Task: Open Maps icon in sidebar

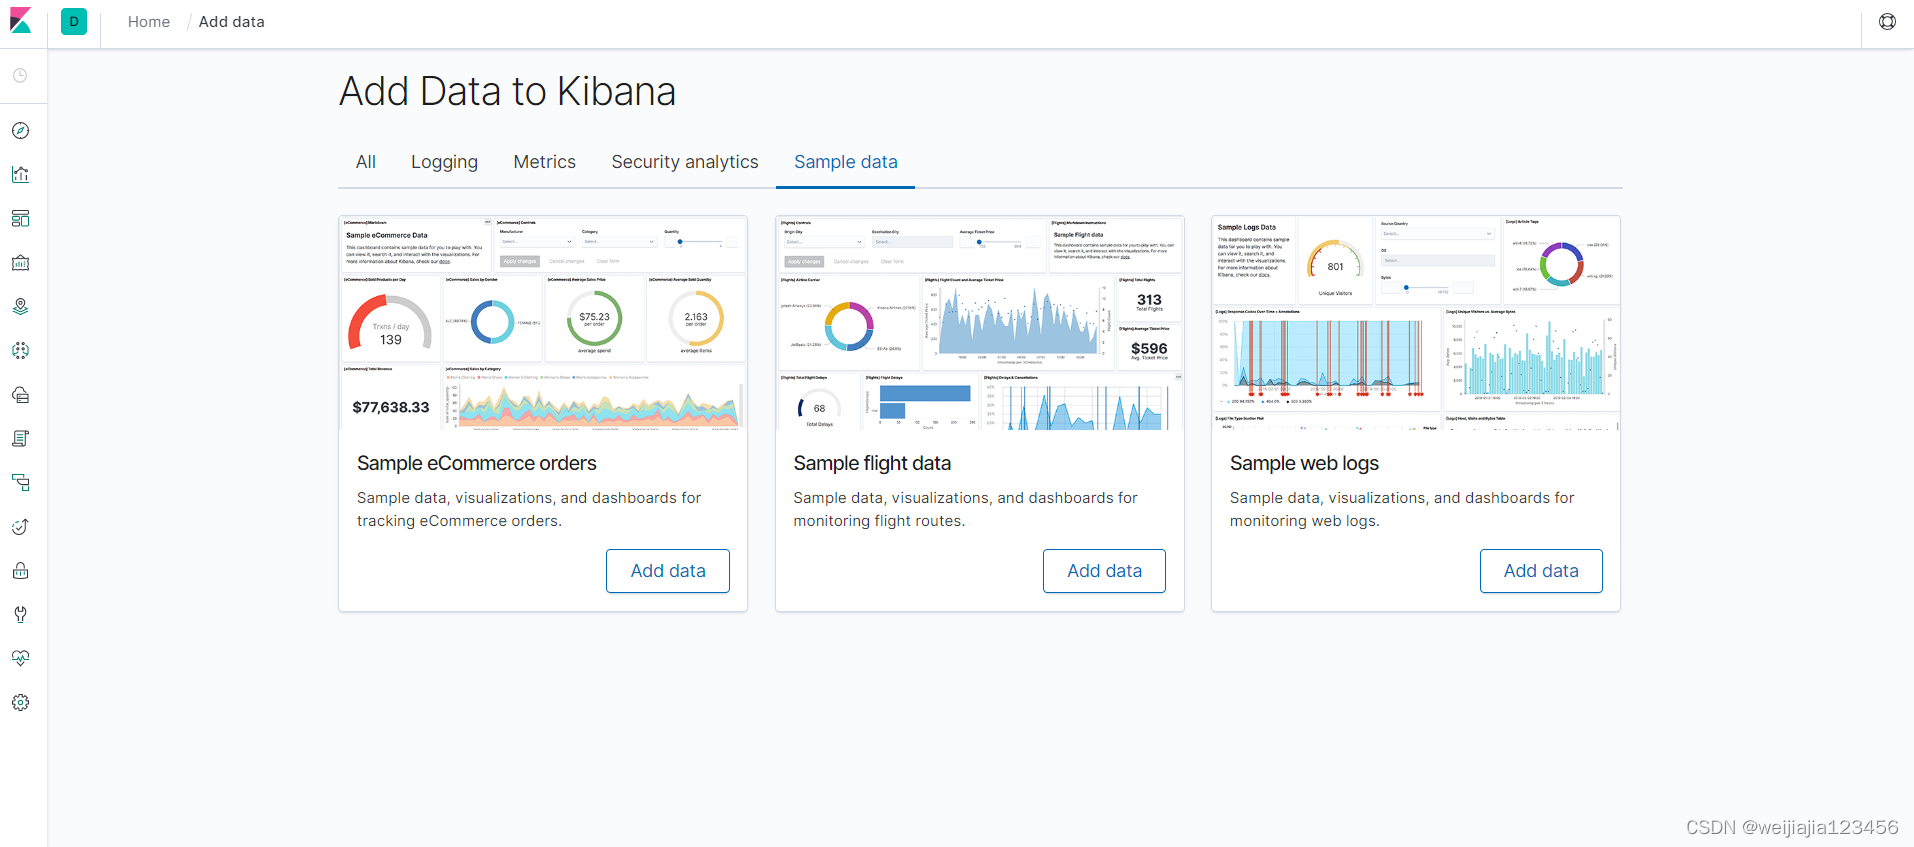Action: pyautogui.click(x=20, y=307)
